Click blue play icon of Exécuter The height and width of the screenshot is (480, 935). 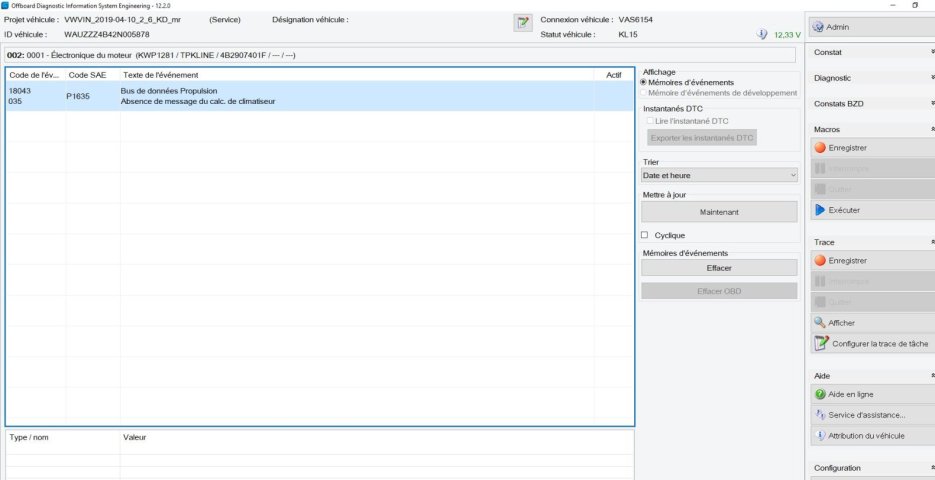[x=820, y=210]
